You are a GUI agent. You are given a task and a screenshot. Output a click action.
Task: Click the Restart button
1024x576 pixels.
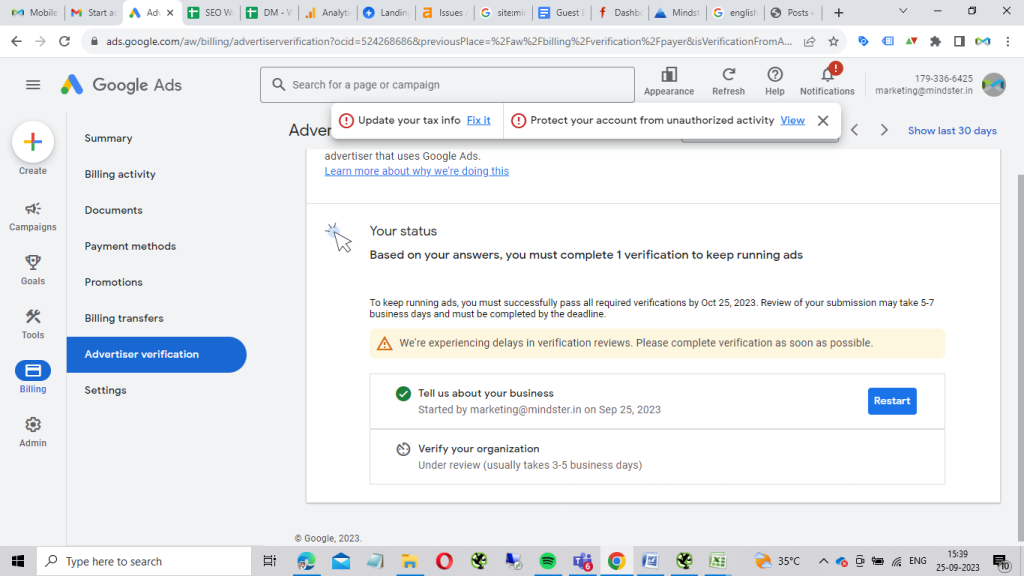892,401
